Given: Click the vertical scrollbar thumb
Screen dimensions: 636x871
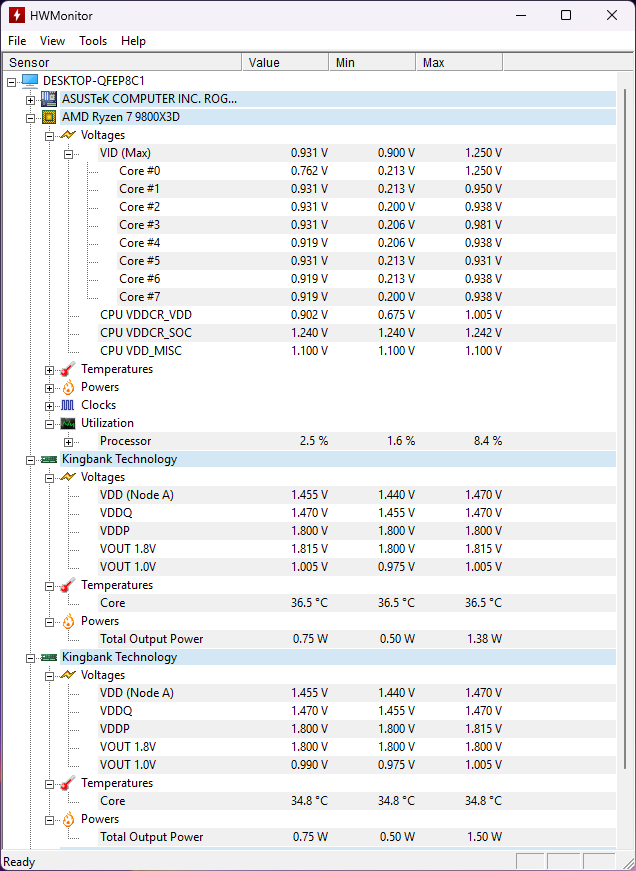Looking at the screenshot, I should pos(627,431).
